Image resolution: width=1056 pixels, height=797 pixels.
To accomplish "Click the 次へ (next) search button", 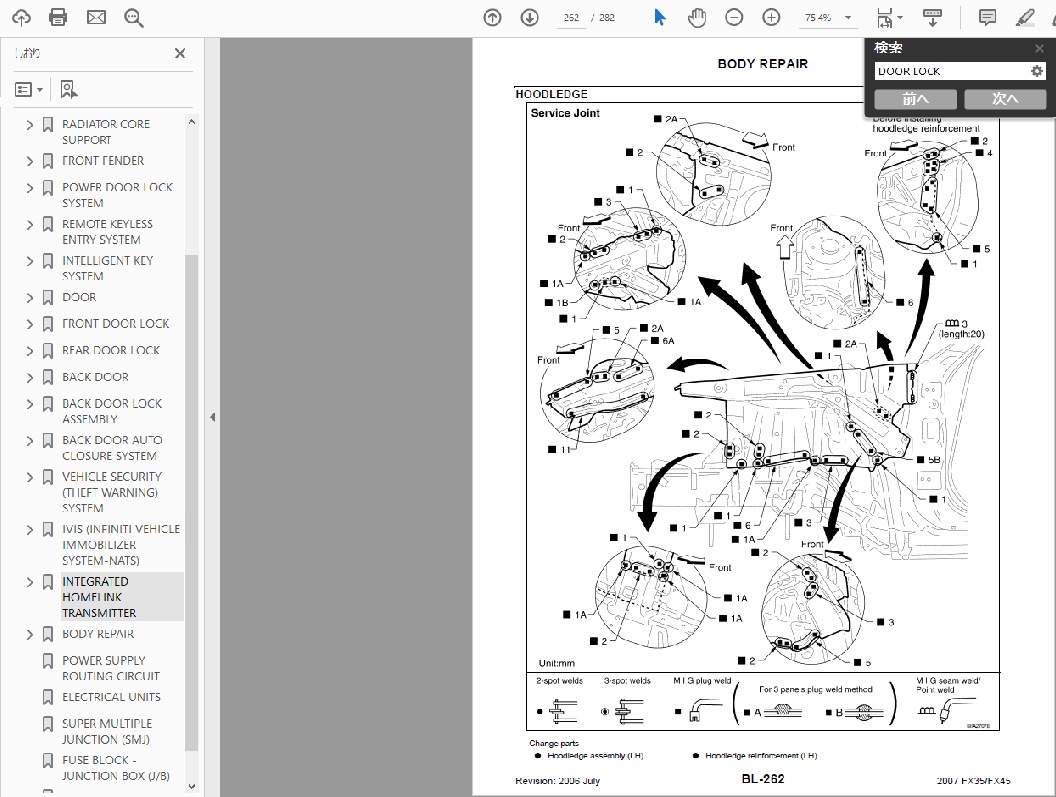I will pyautogui.click(x=1004, y=99).
